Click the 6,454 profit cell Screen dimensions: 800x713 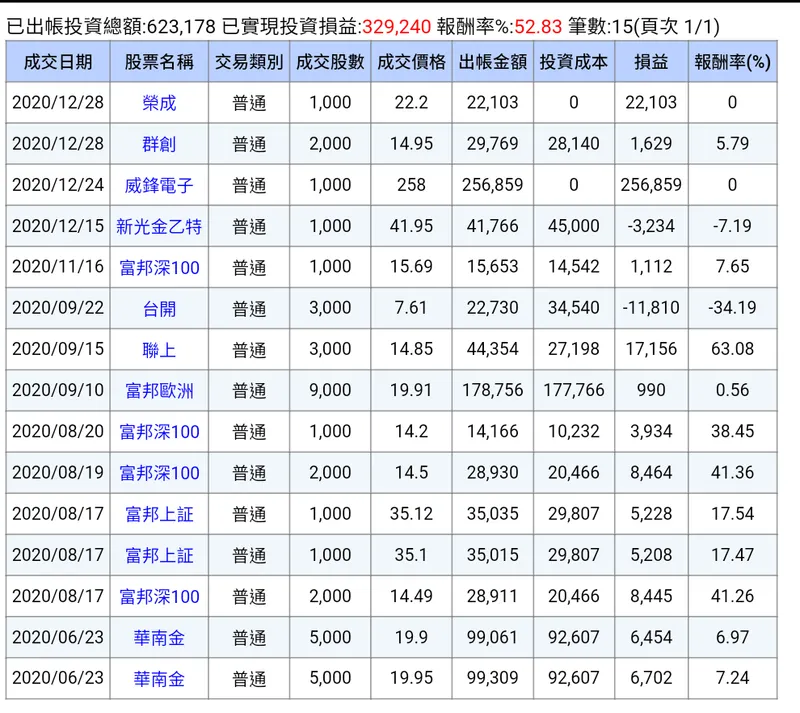(651, 637)
